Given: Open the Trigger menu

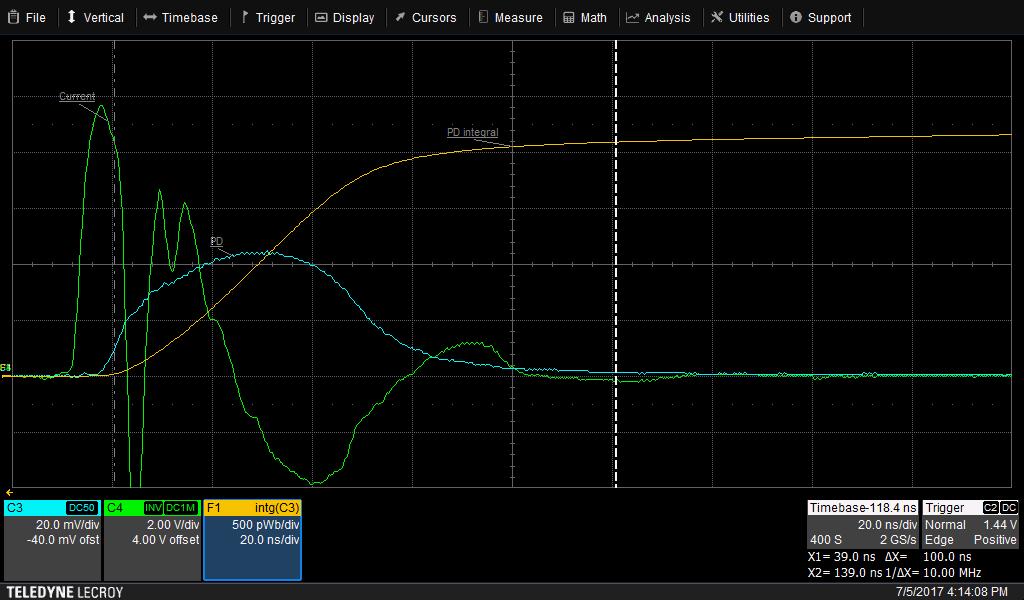Looking at the screenshot, I should click(x=268, y=18).
